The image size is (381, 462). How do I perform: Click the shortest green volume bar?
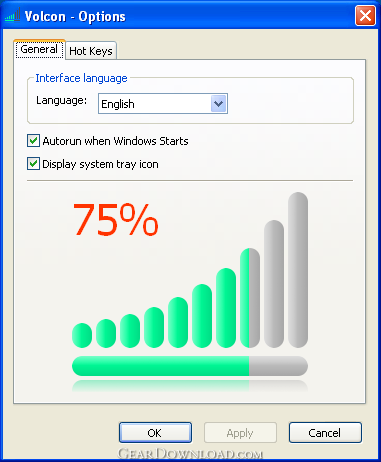pos(82,335)
